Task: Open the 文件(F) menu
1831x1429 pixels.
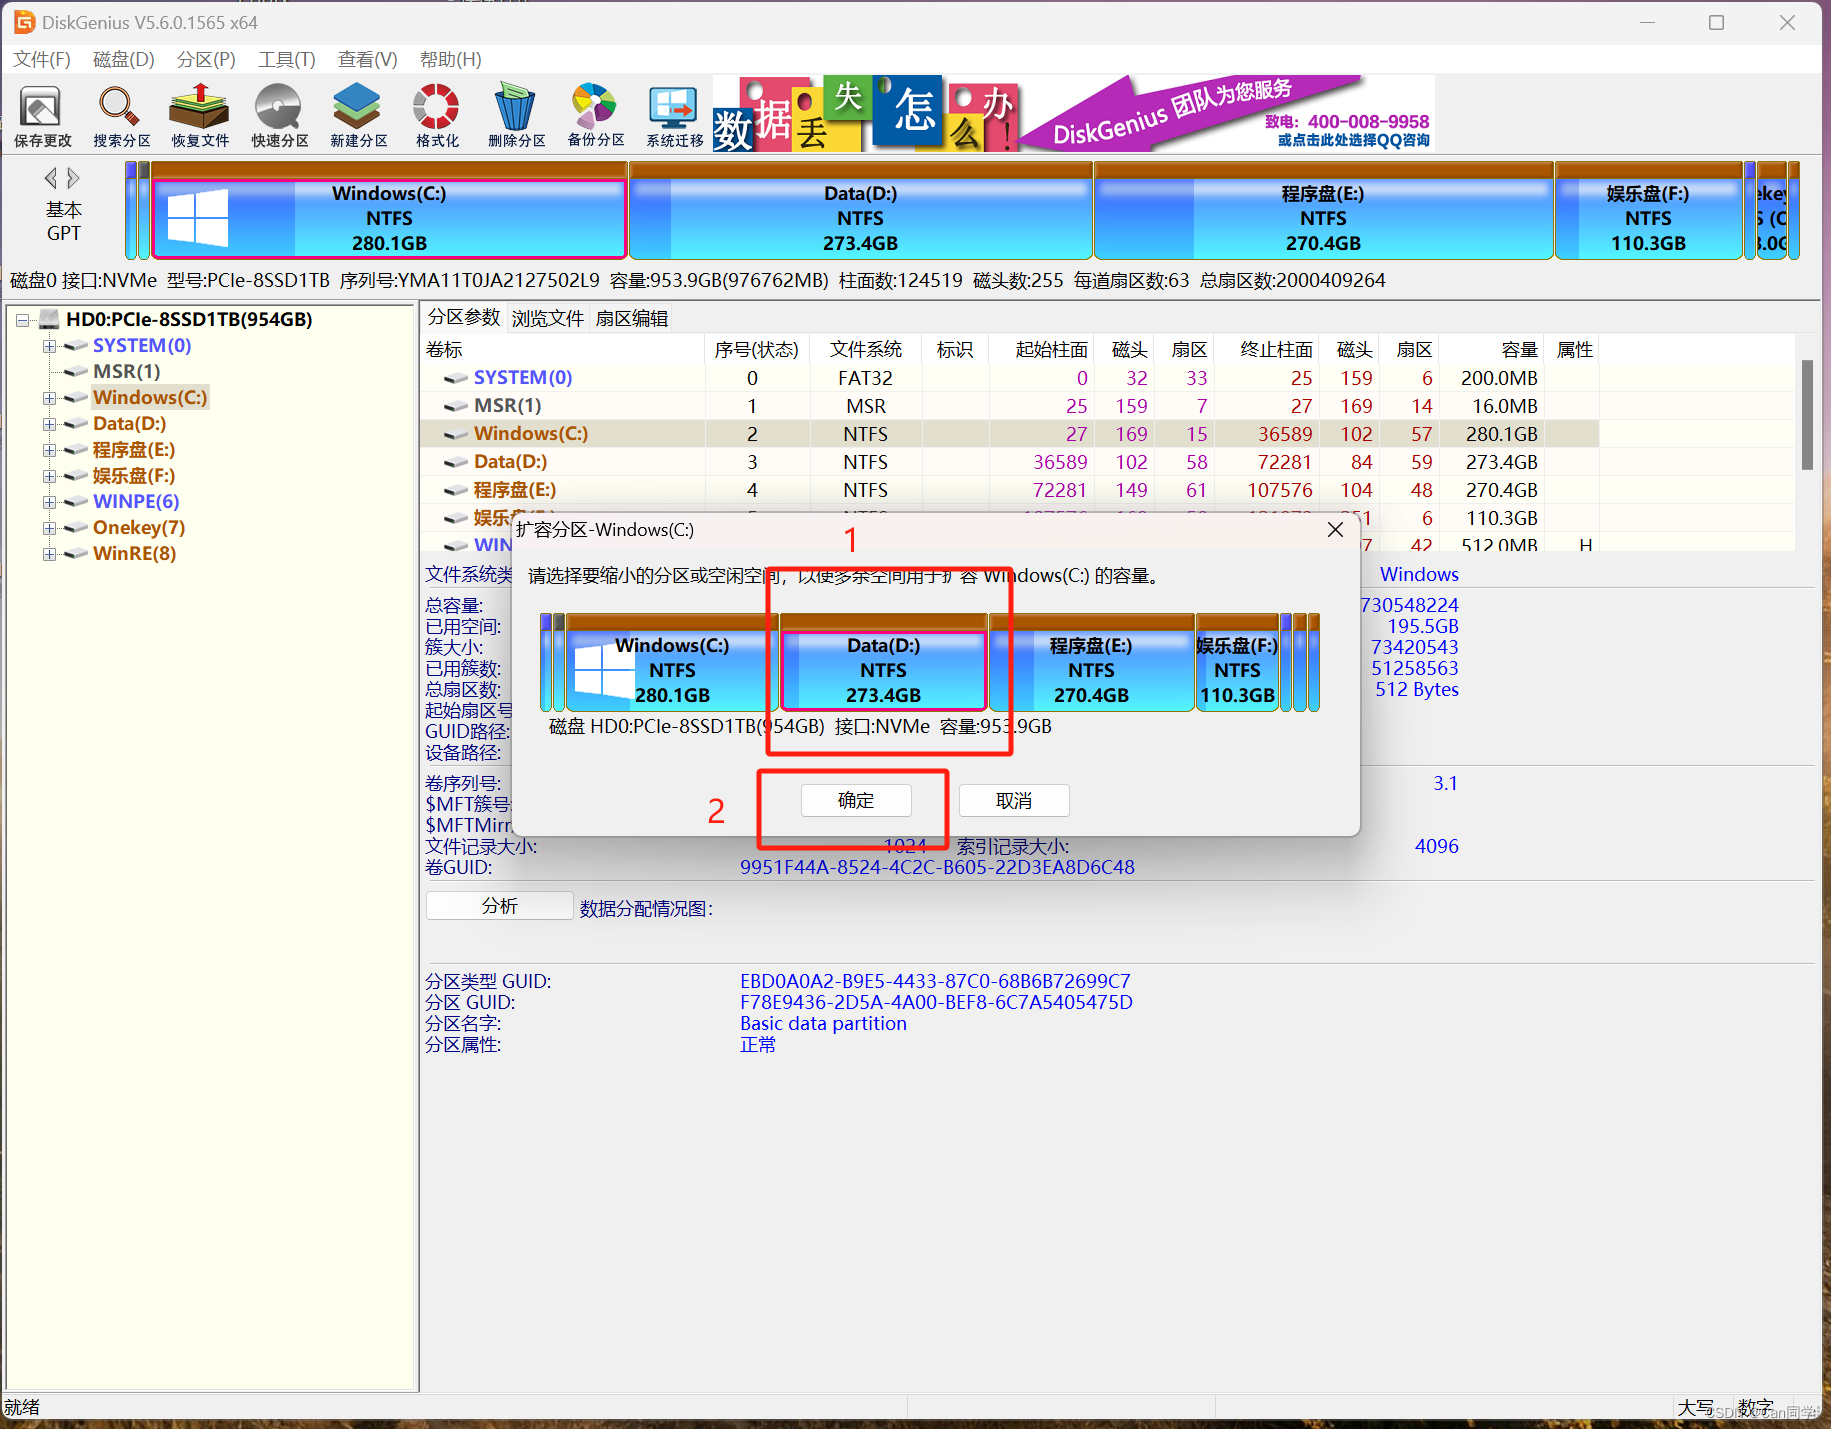Action: 42,59
